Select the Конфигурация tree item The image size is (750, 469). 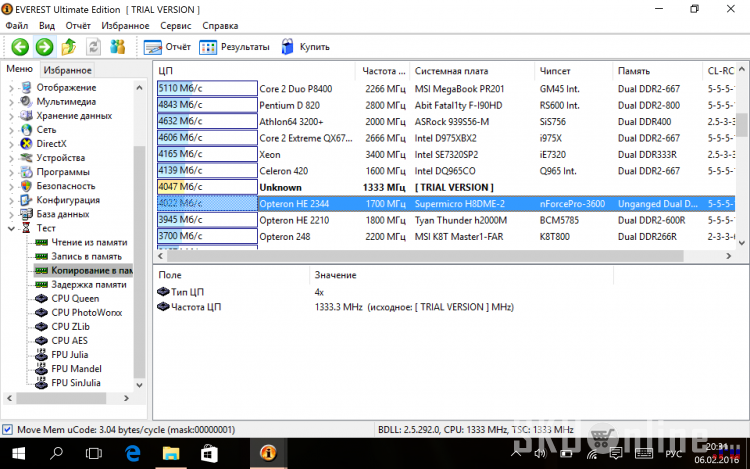click(68, 200)
